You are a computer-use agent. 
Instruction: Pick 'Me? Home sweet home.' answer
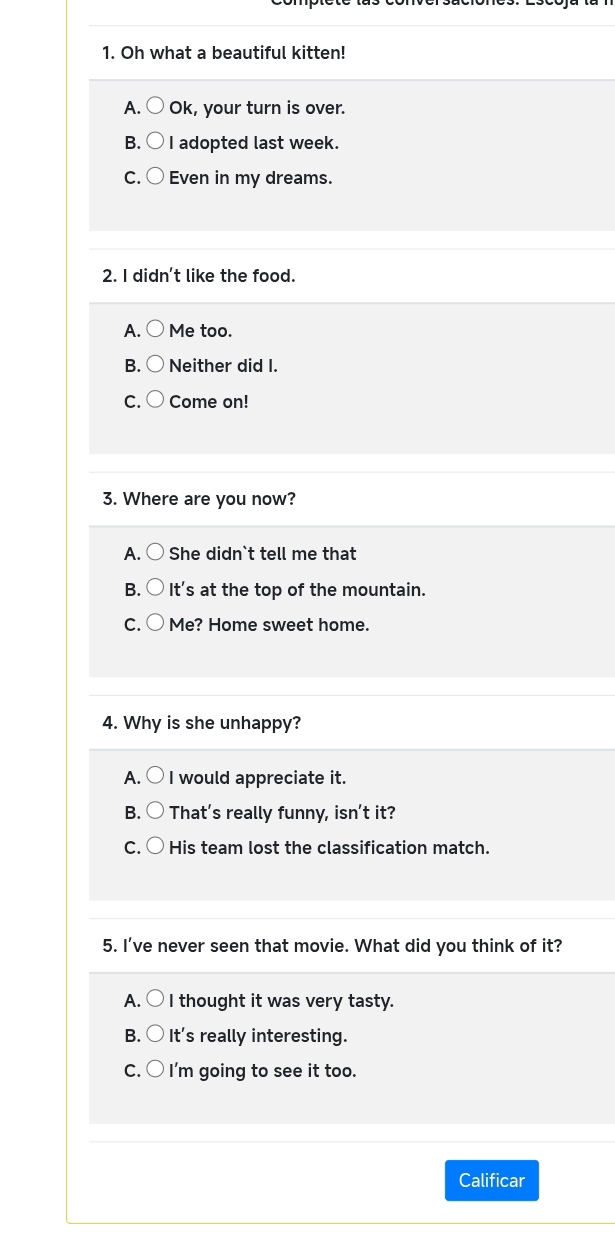pyautogui.click(x=155, y=623)
